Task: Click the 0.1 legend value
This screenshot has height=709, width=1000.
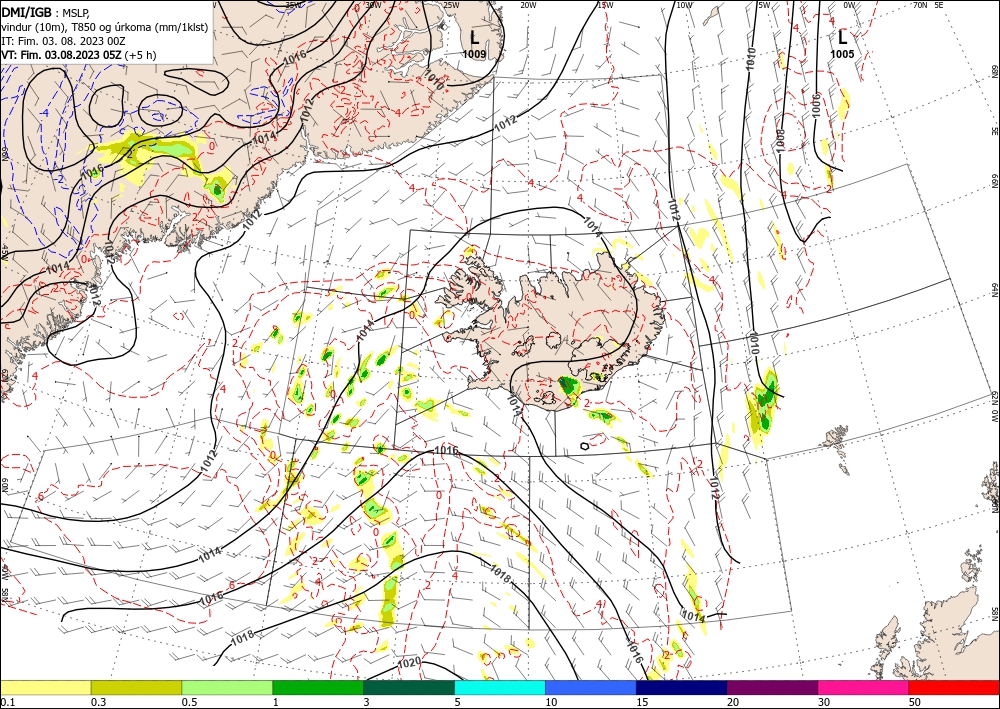Action: (6, 702)
